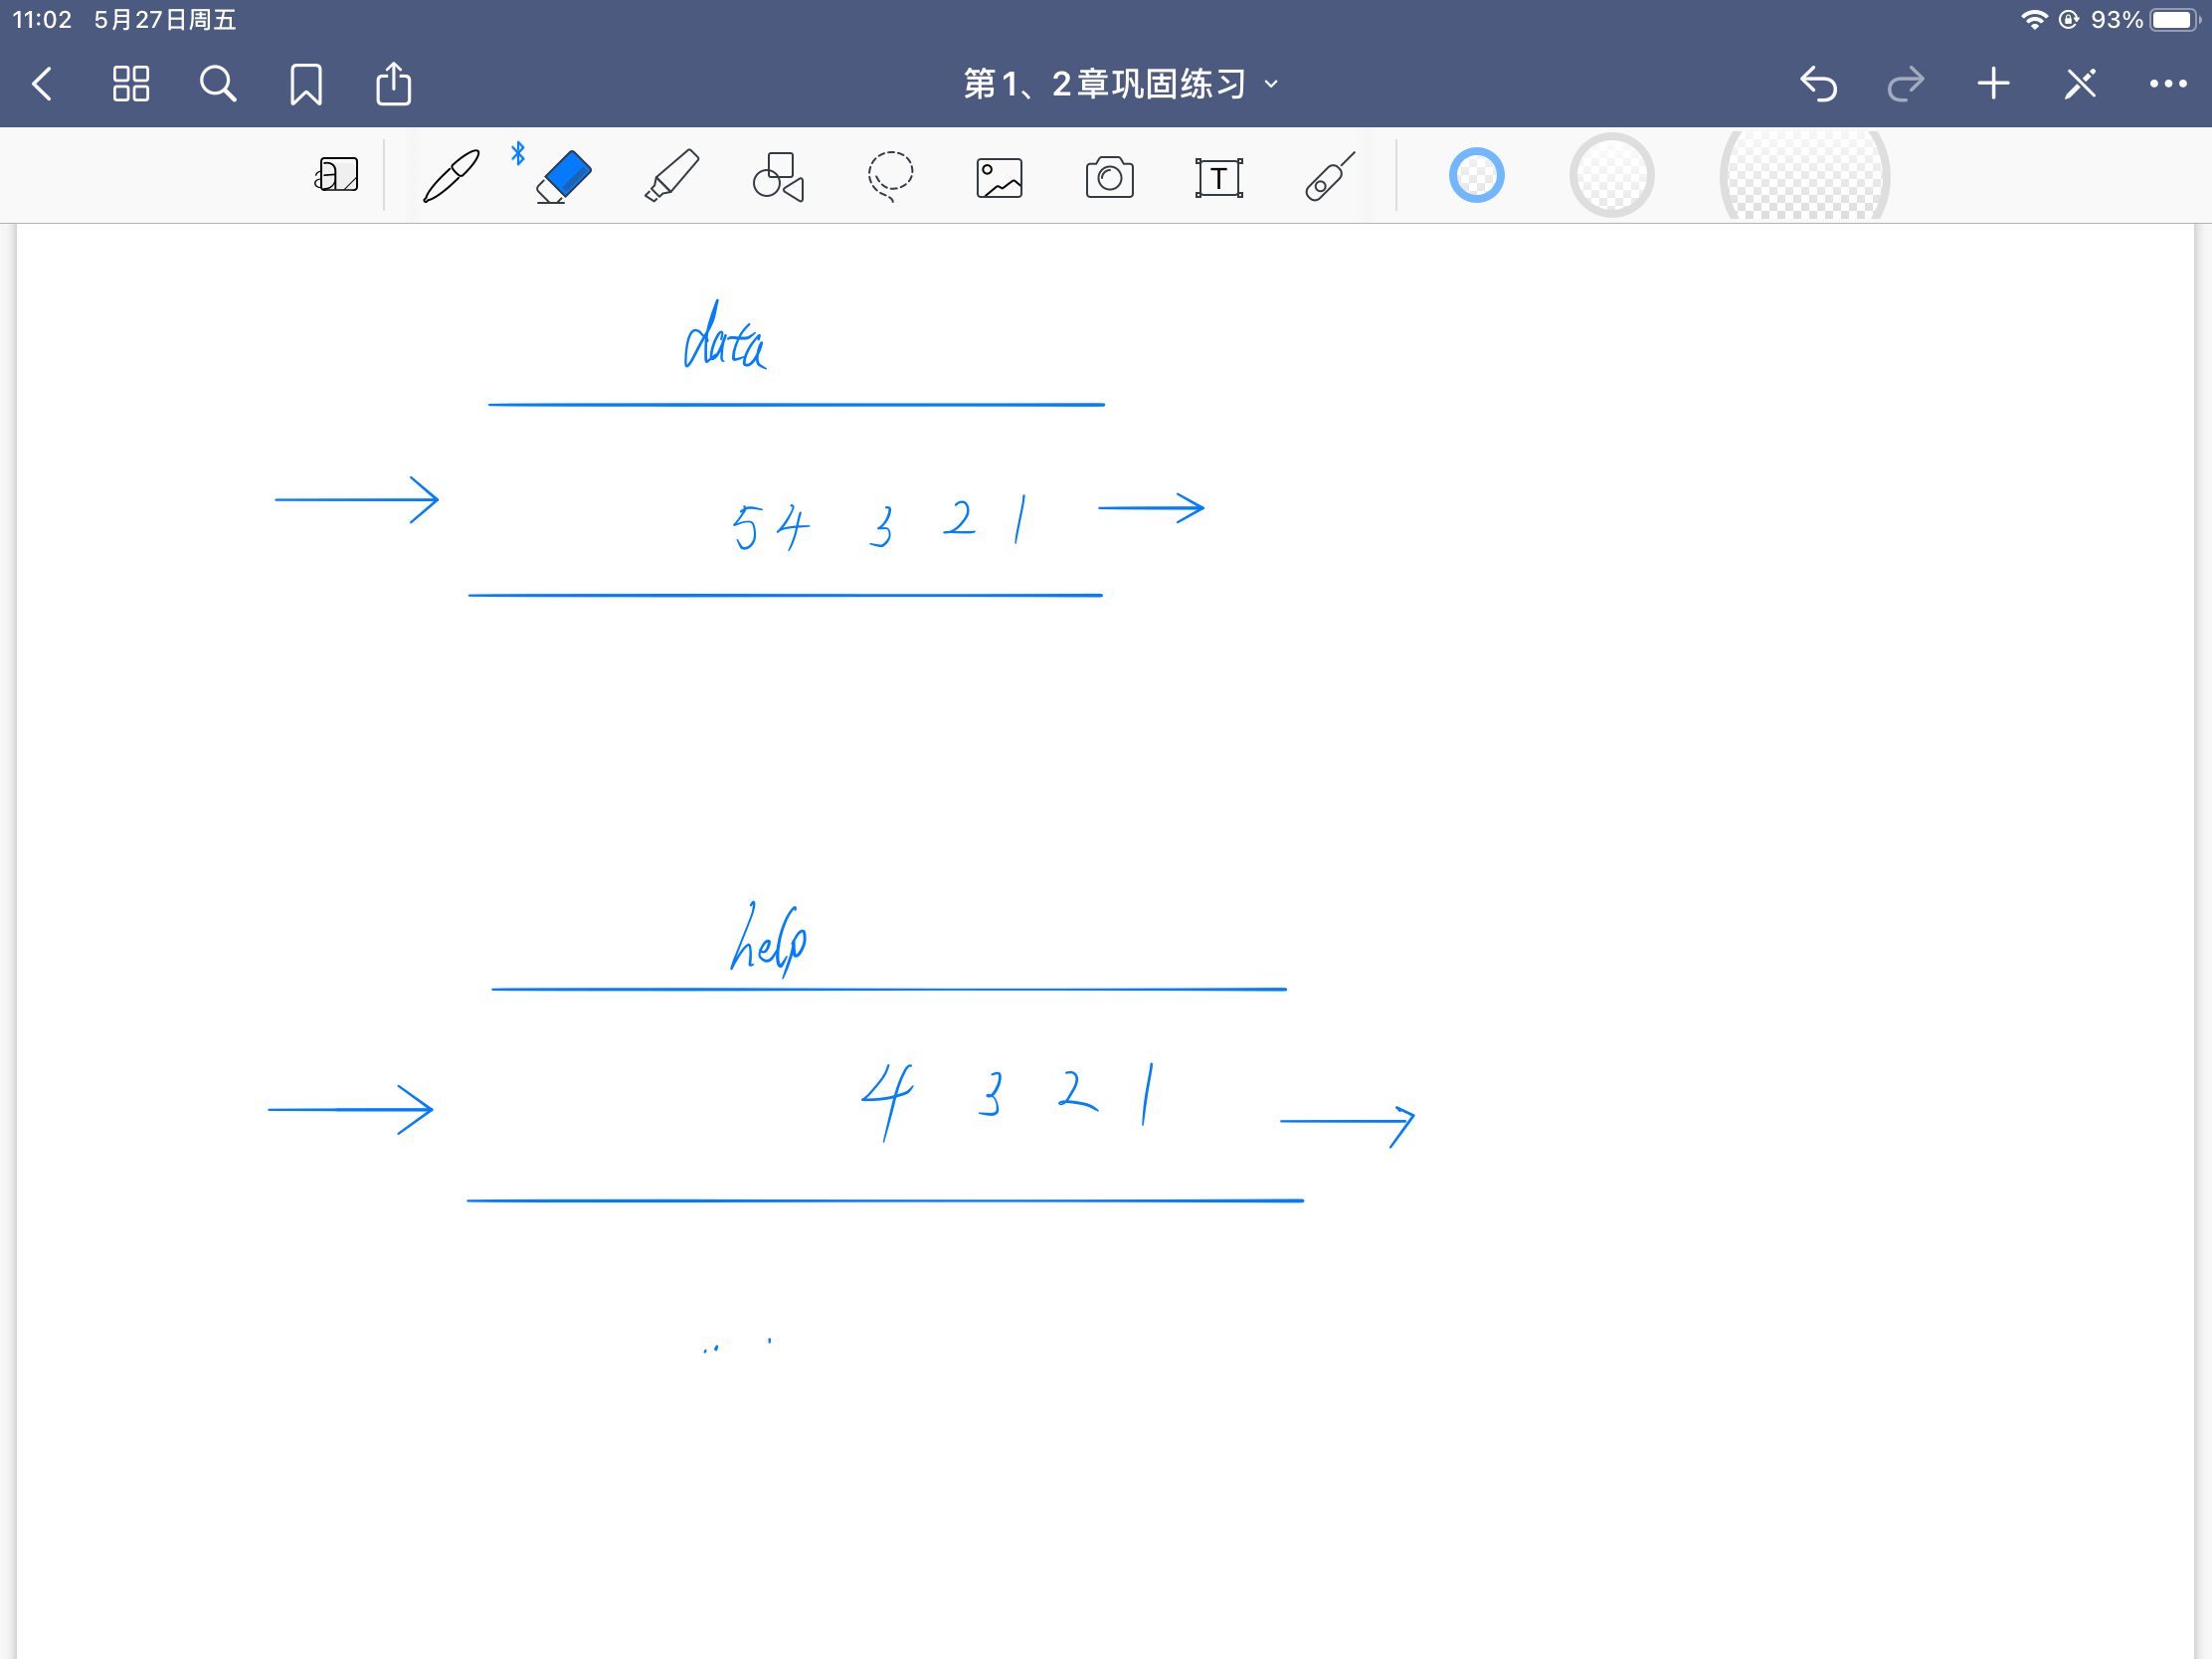Viewport: 2212px width, 1659px height.
Task: Select the Pen tool
Action: [451, 176]
